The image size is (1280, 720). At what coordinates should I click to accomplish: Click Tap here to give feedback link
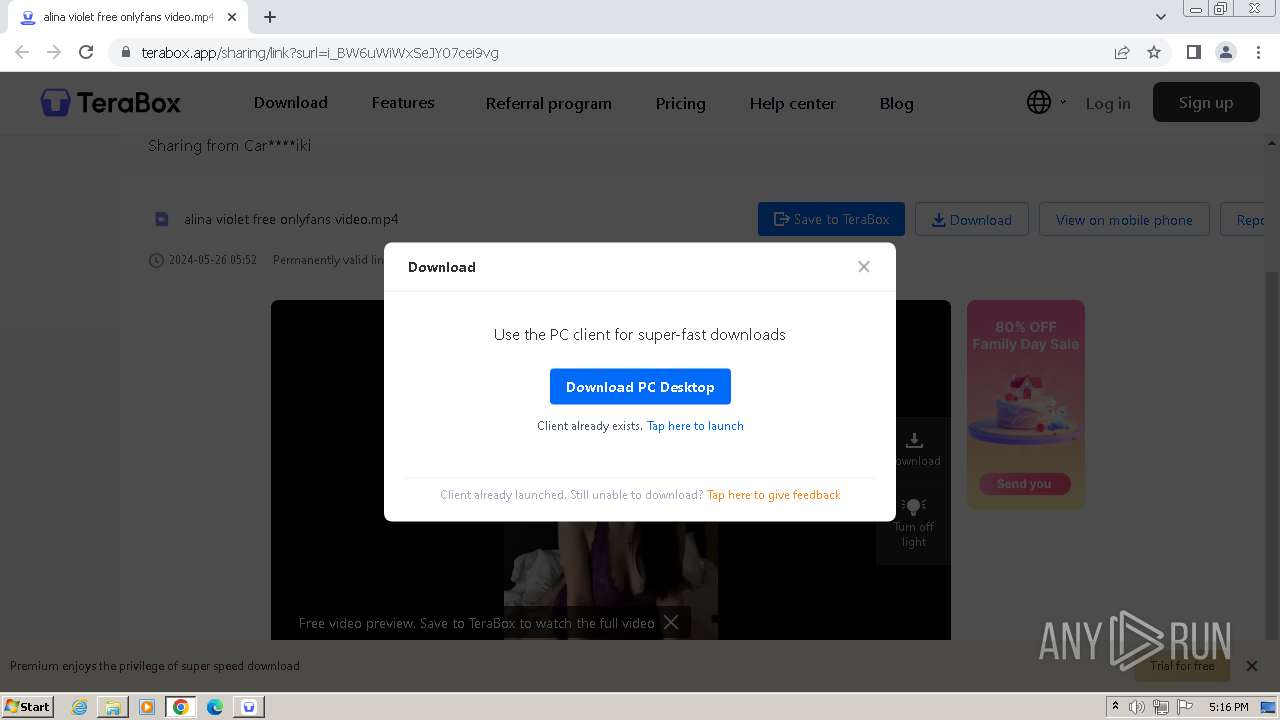click(x=773, y=495)
